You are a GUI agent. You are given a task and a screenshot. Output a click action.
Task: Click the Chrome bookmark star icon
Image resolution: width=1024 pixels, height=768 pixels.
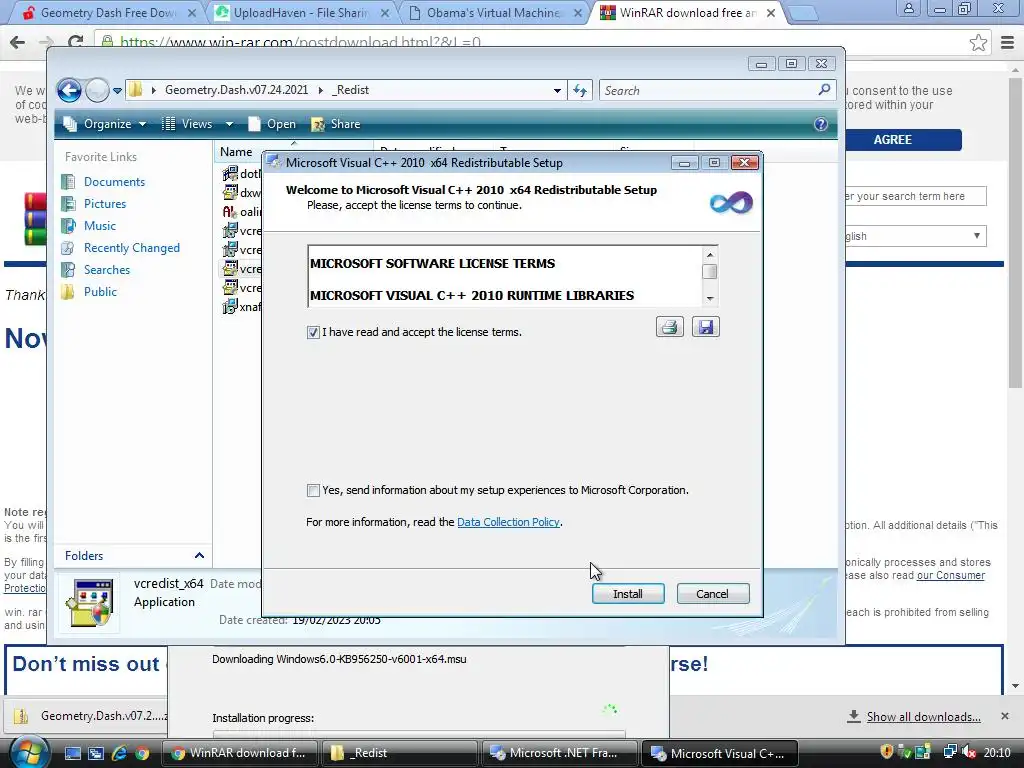pos(978,43)
